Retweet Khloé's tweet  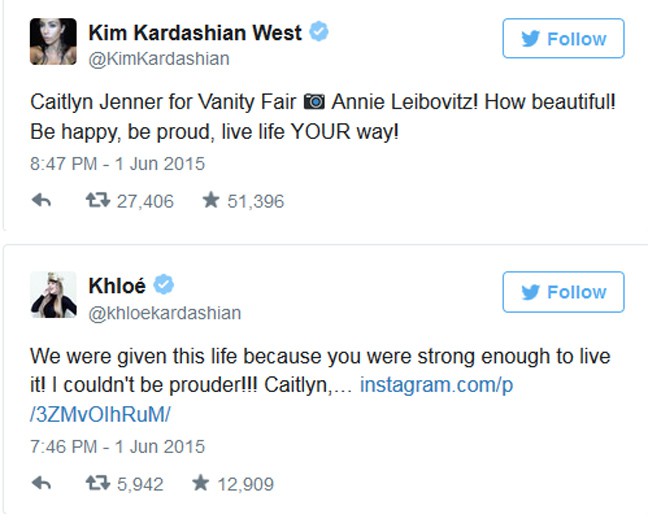99,484
